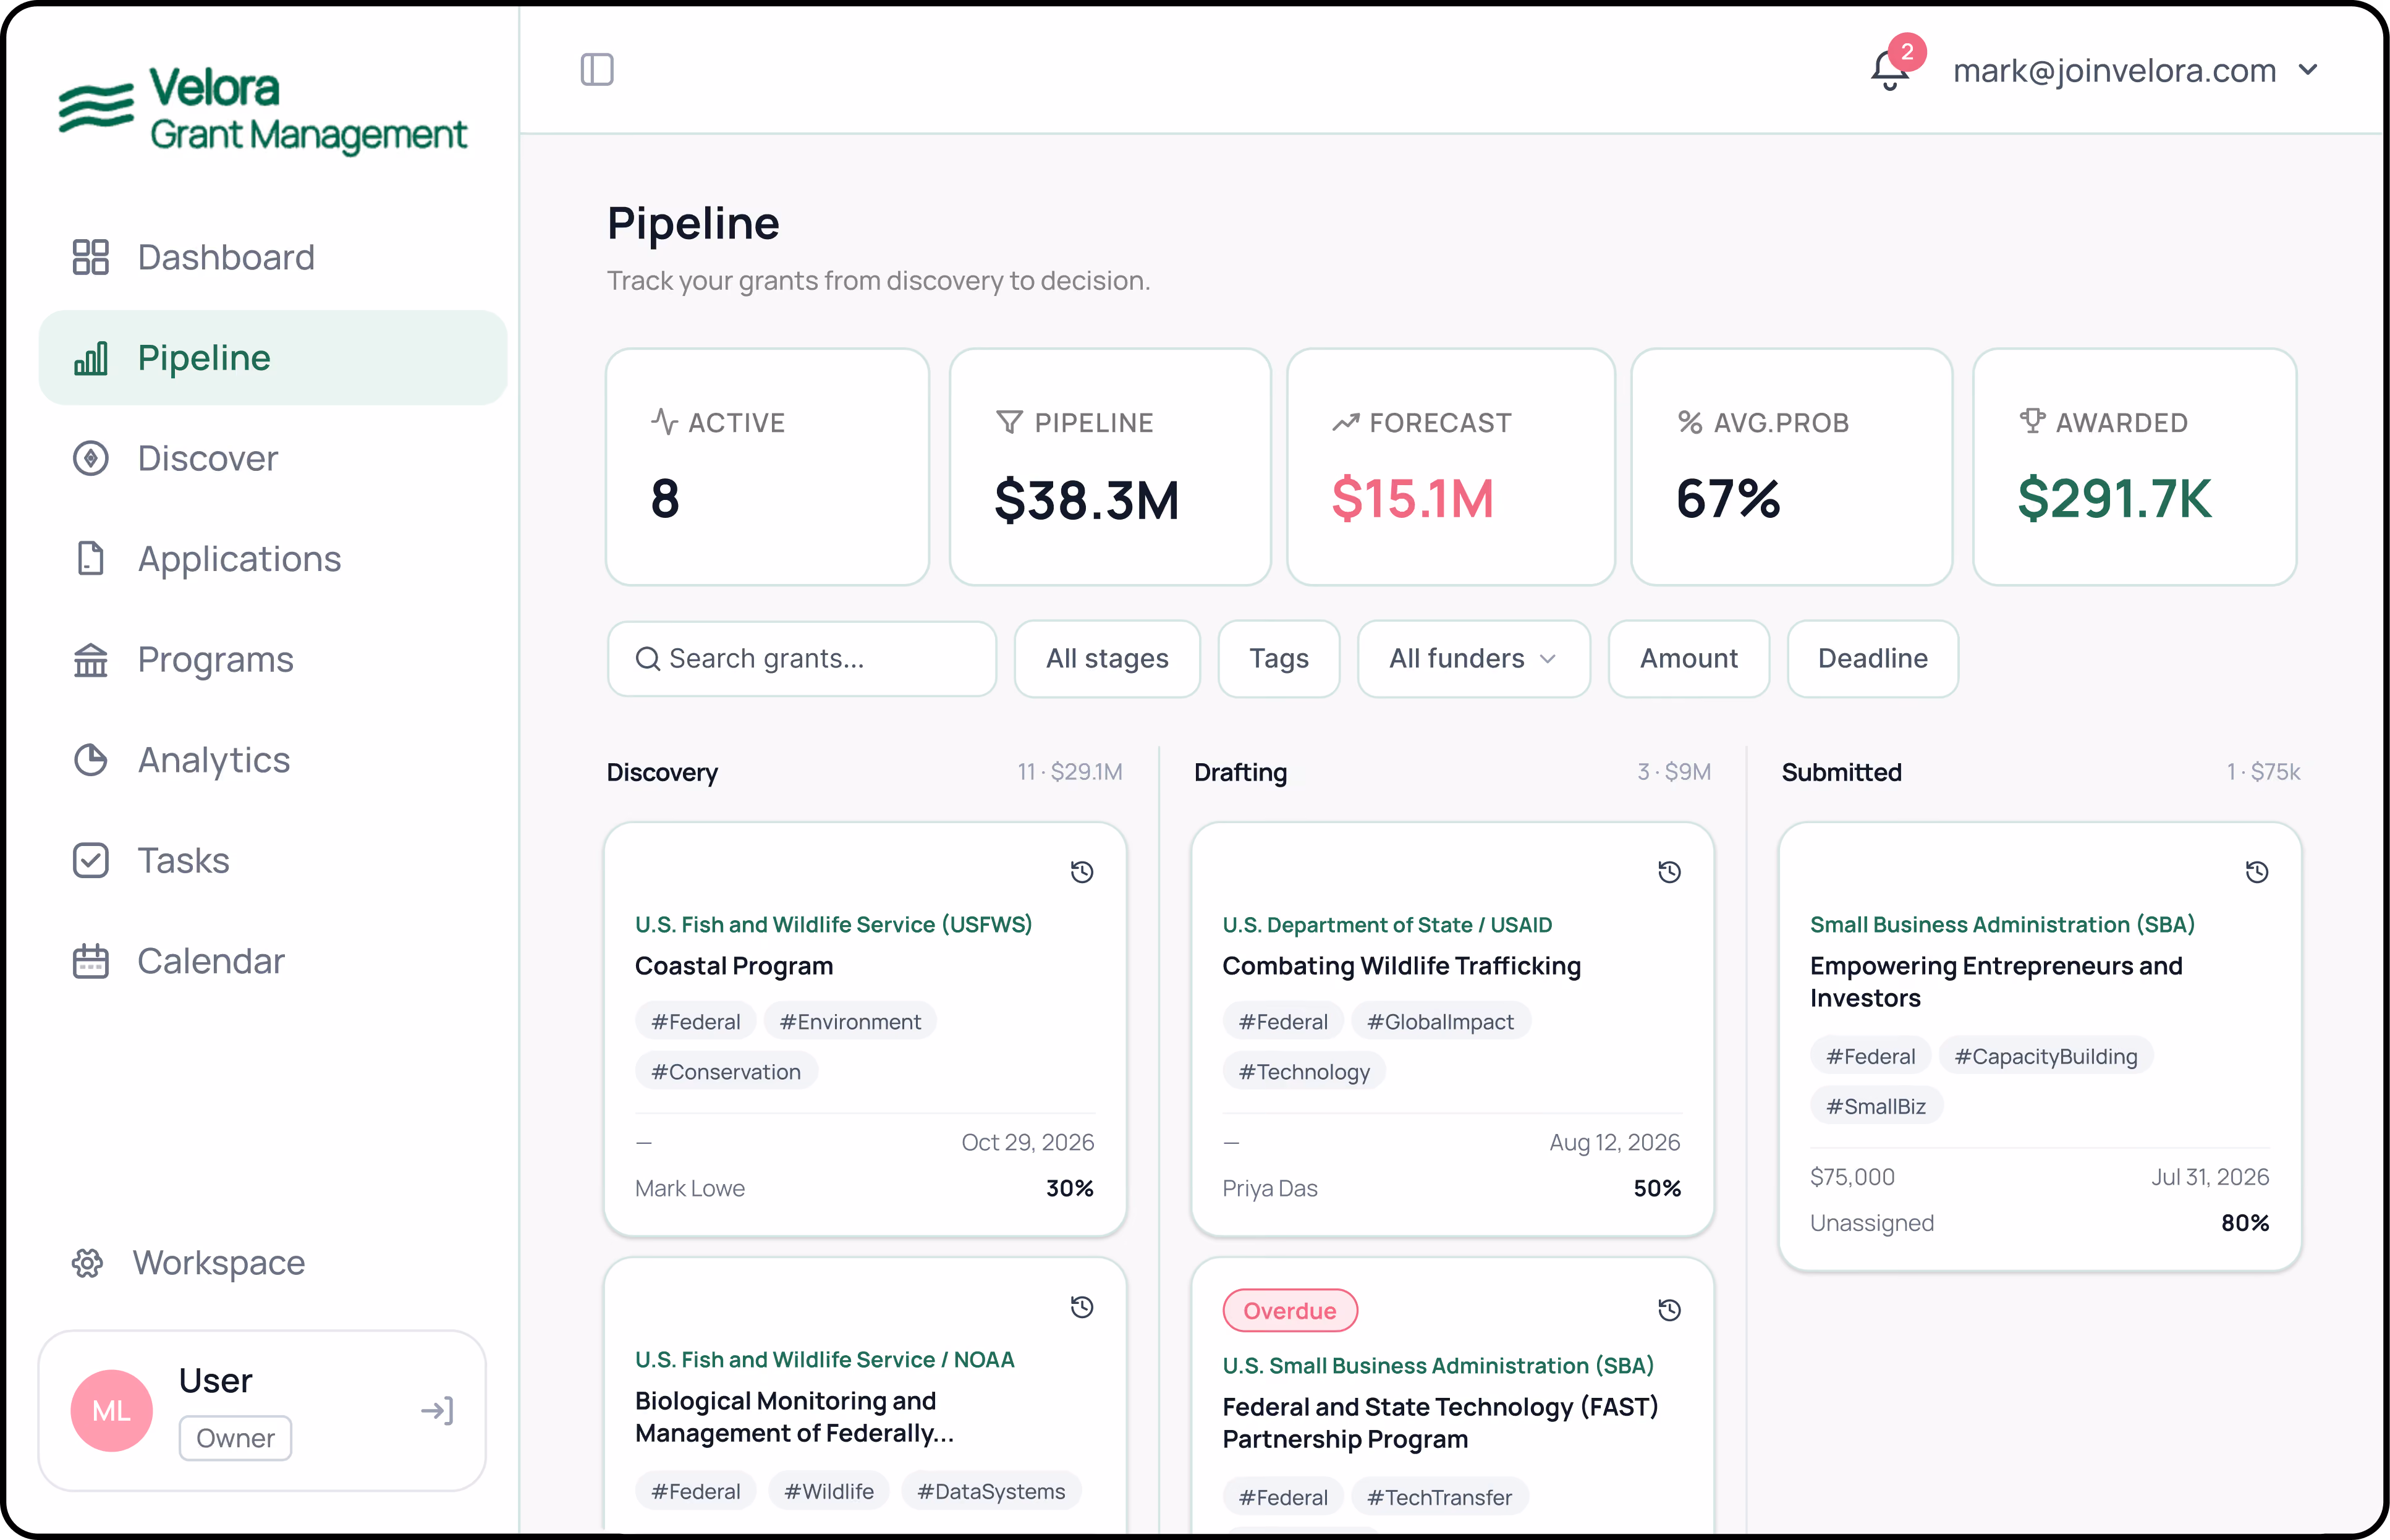Click the Tasks checkmark icon
Image resolution: width=2390 pixels, height=1540 pixels.
[x=90, y=861]
